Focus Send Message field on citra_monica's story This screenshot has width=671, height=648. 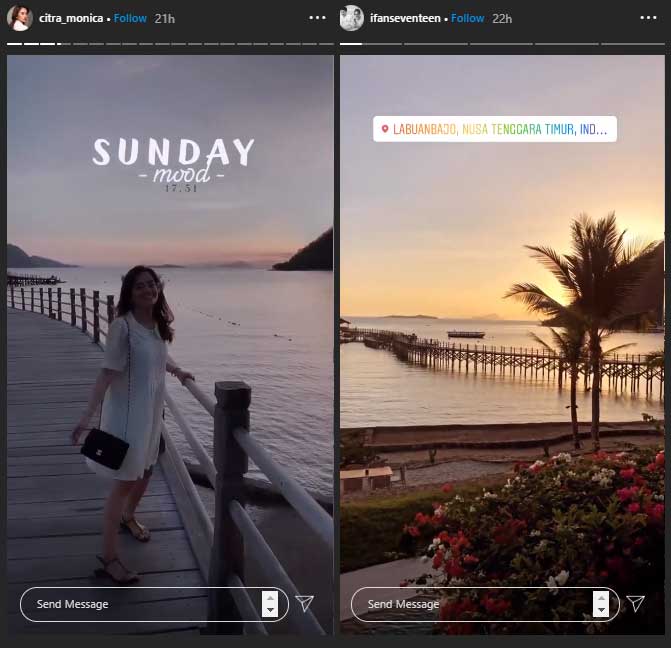point(140,604)
